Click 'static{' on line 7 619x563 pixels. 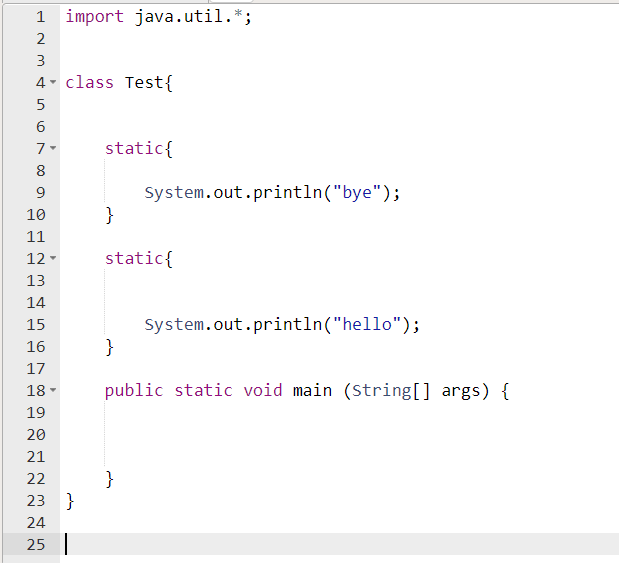[139, 149]
